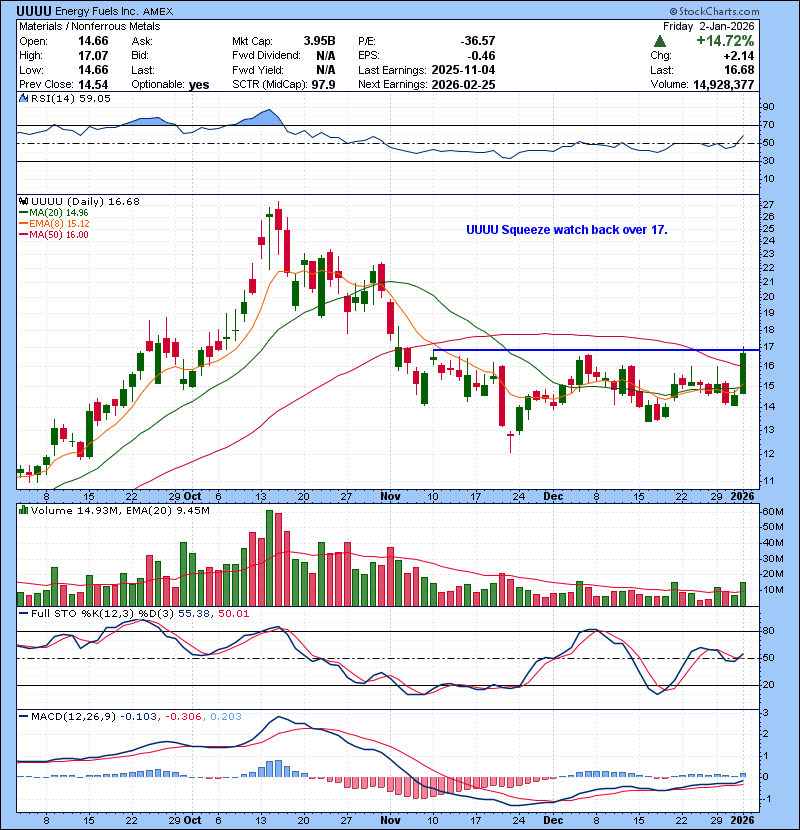Select the orange EMA(8) 15.12 legend entry
The image size is (800, 830).
[54, 224]
